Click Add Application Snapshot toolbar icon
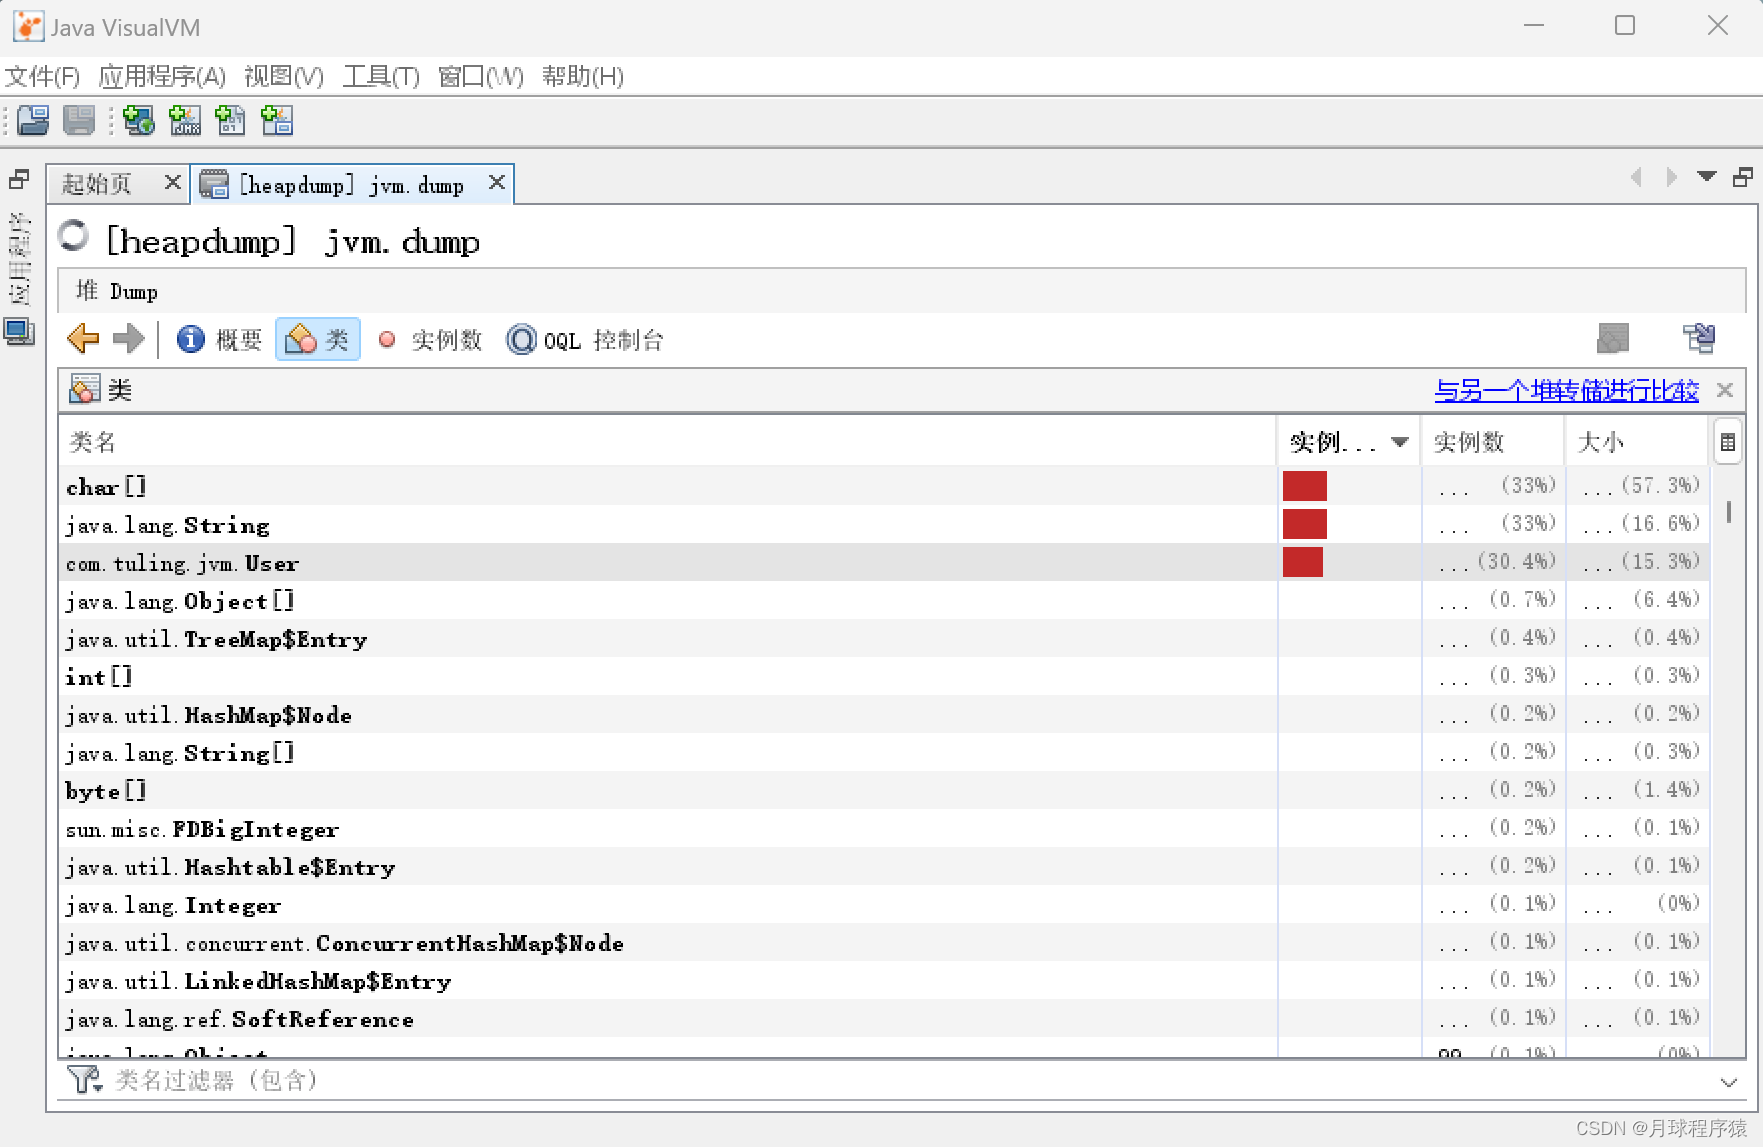Image resolution: width=1763 pixels, height=1147 pixels. 277,121
